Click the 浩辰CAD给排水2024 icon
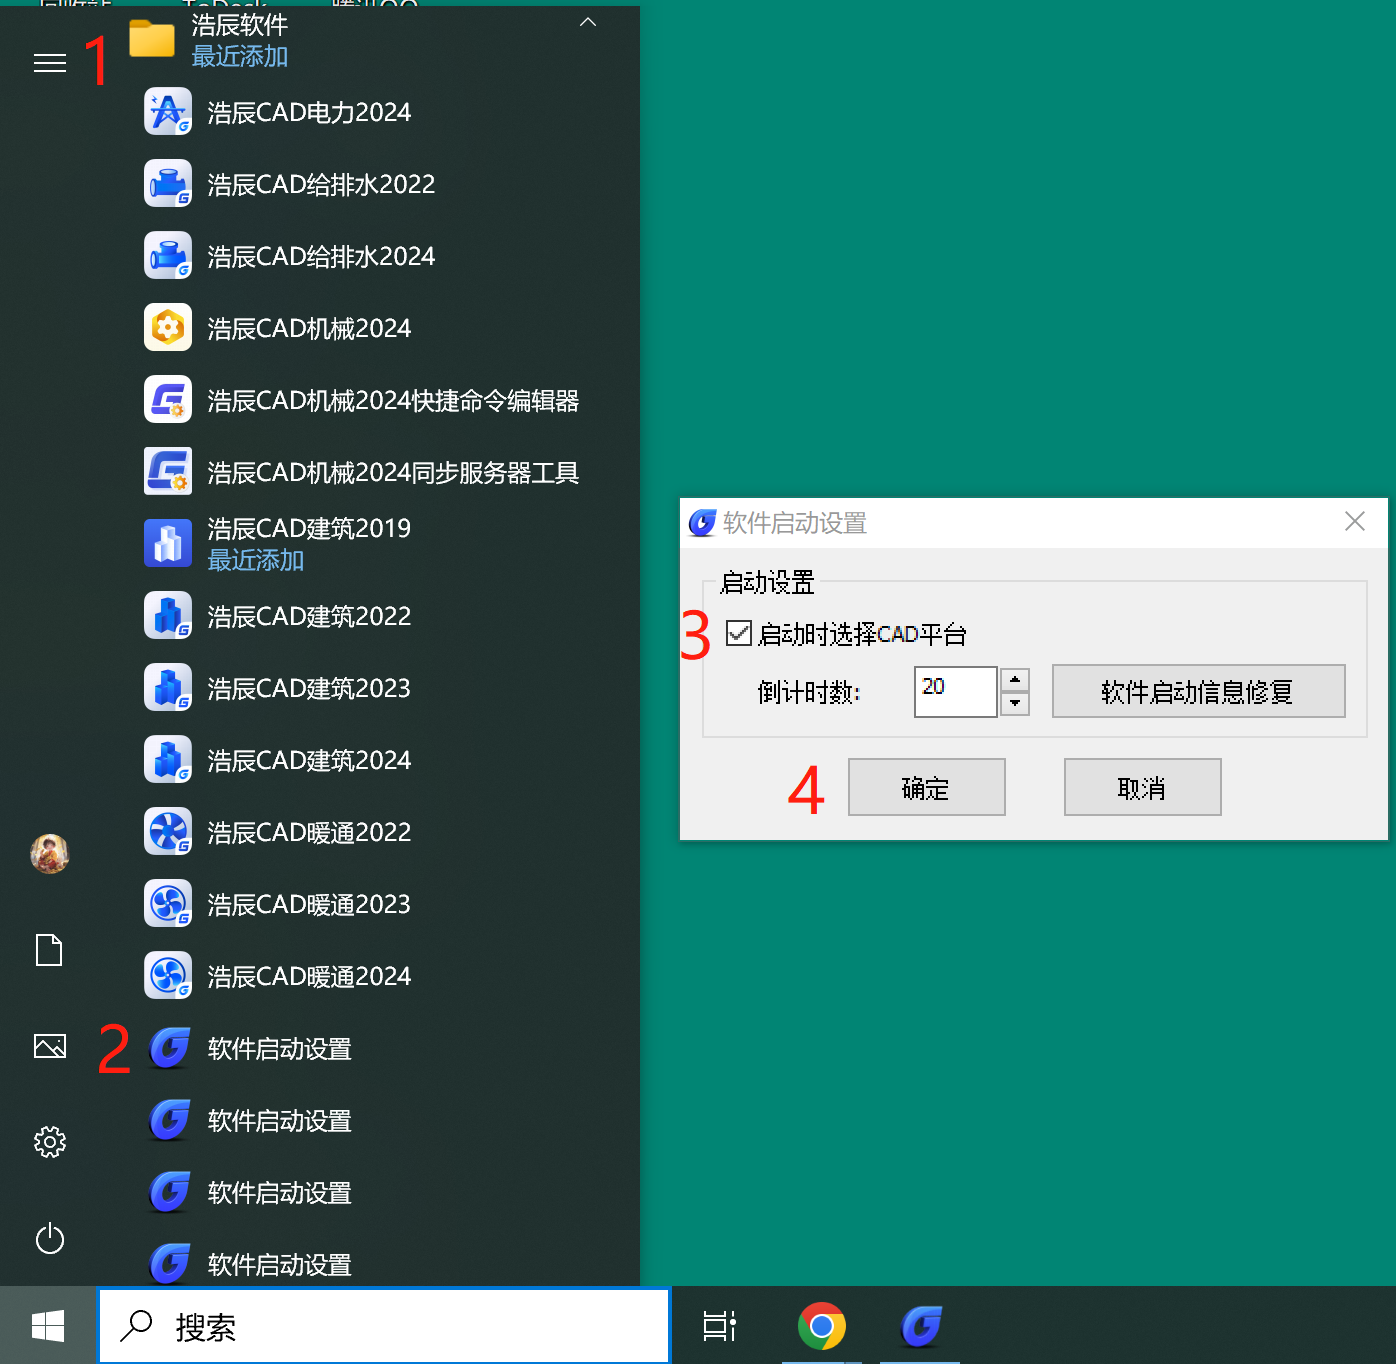Viewport: 1396px width, 1364px height. tap(168, 256)
